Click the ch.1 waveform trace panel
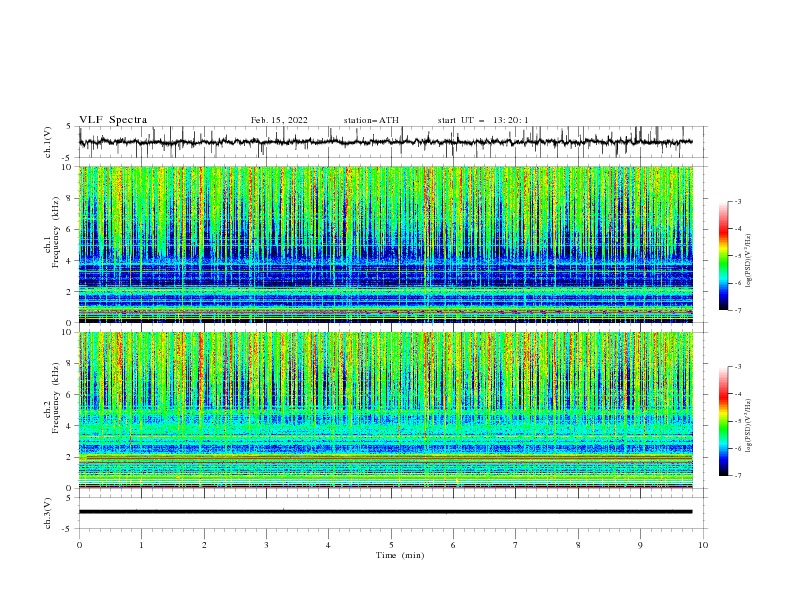The height and width of the screenshot is (612, 792). (x=393, y=142)
